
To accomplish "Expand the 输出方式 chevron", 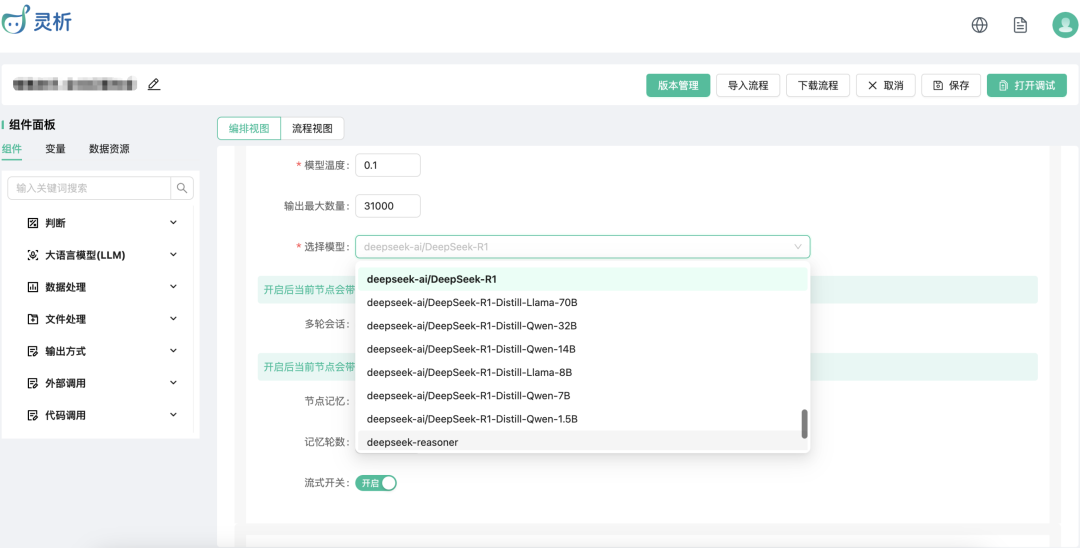I will tap(174, 350).
